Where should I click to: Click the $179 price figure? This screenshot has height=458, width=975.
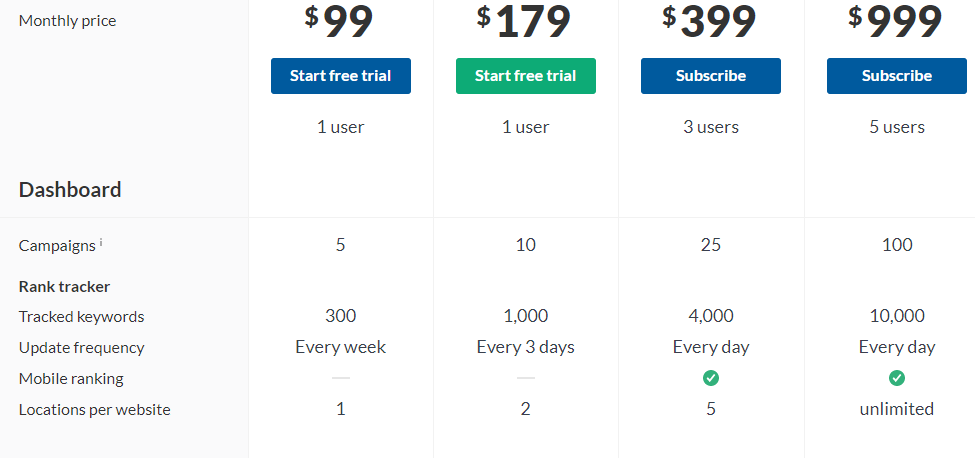pos(524,22)
